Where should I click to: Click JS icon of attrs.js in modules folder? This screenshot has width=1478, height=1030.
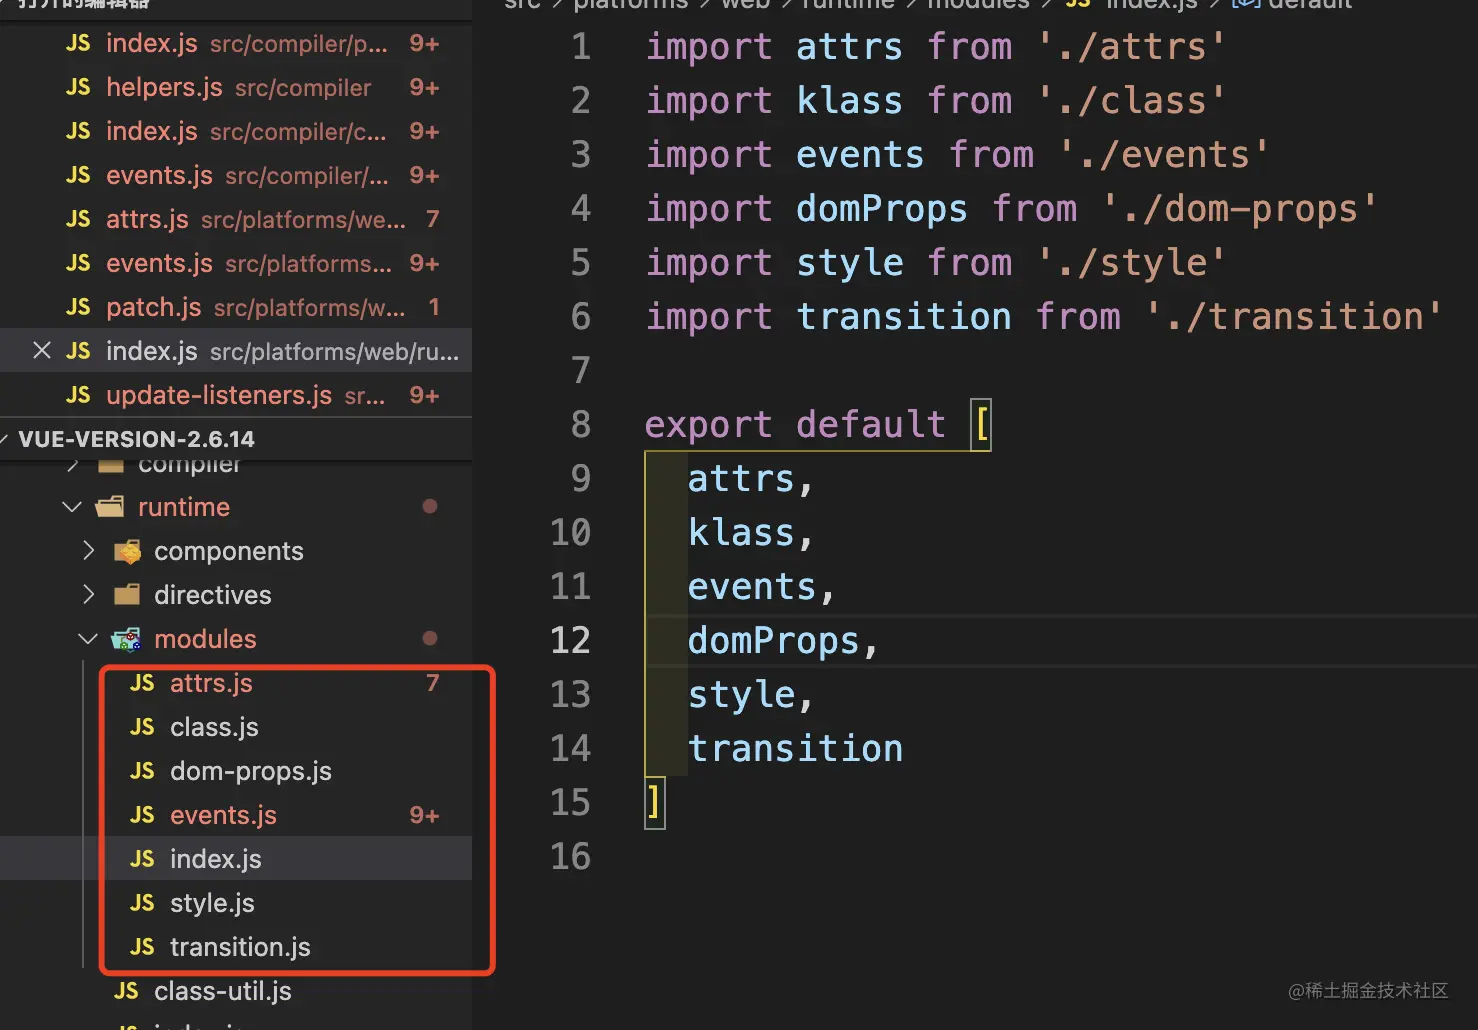142,683
